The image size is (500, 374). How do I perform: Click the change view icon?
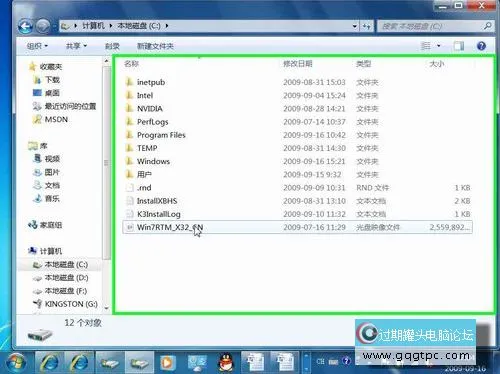click(426, 46)
